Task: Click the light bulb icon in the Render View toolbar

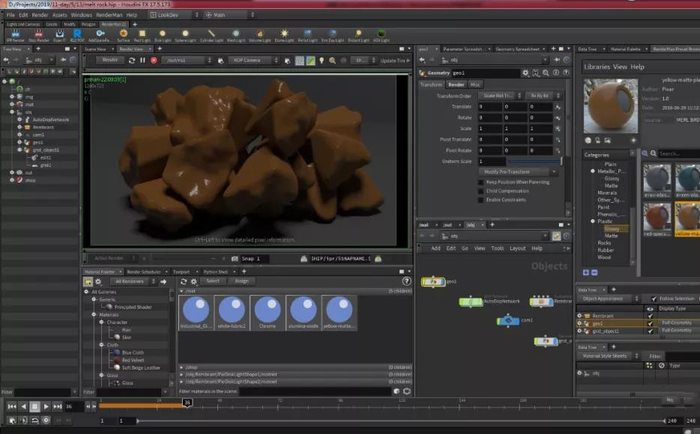Action: click(x=321, y=60)
